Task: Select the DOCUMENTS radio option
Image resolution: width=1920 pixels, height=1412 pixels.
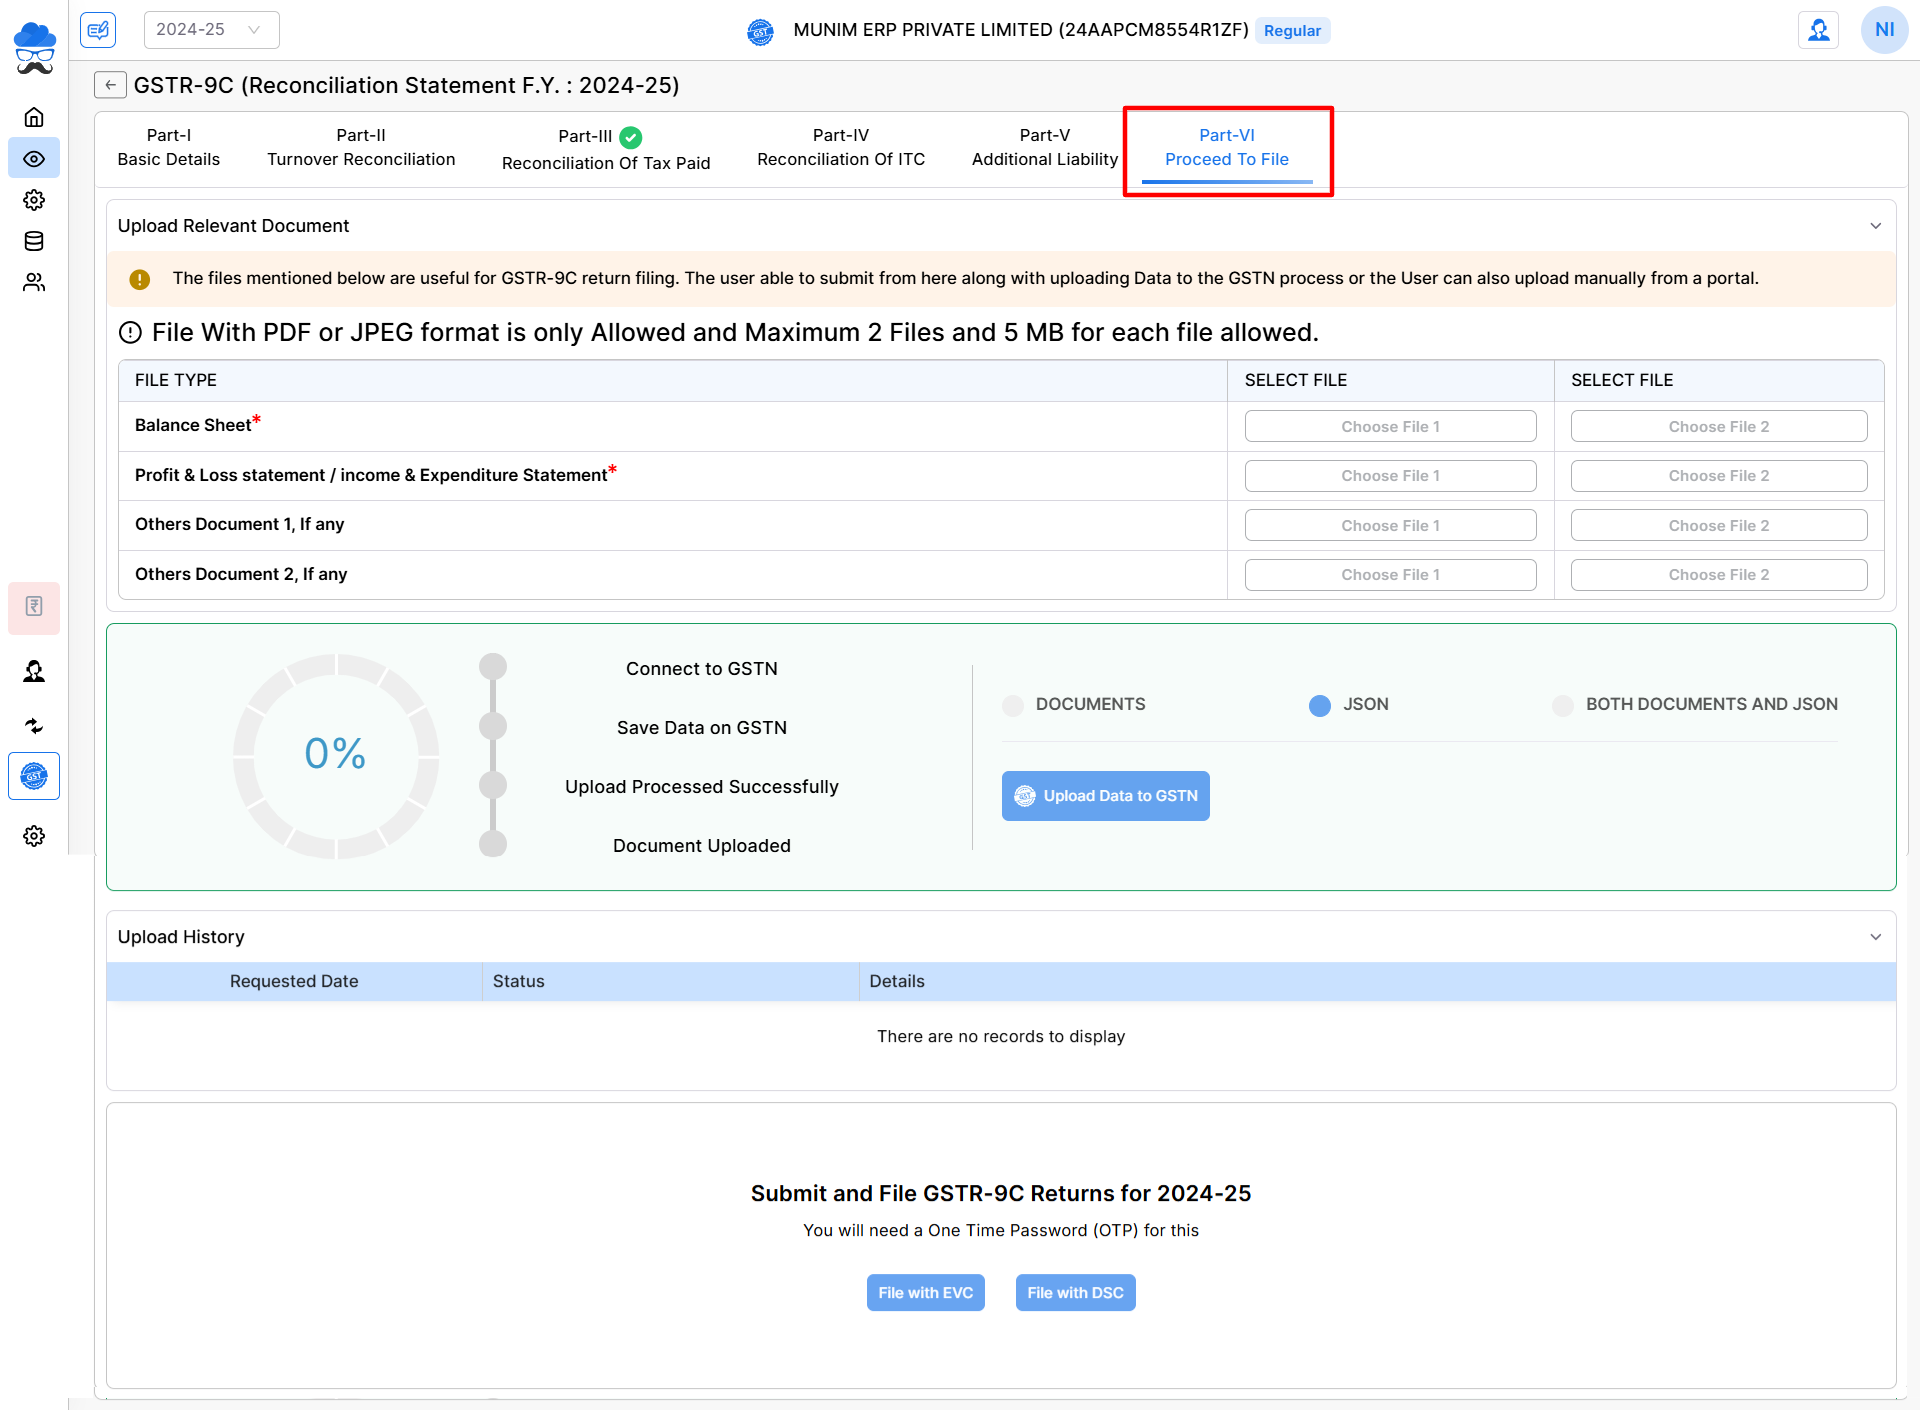Action: coord(1013,705)
